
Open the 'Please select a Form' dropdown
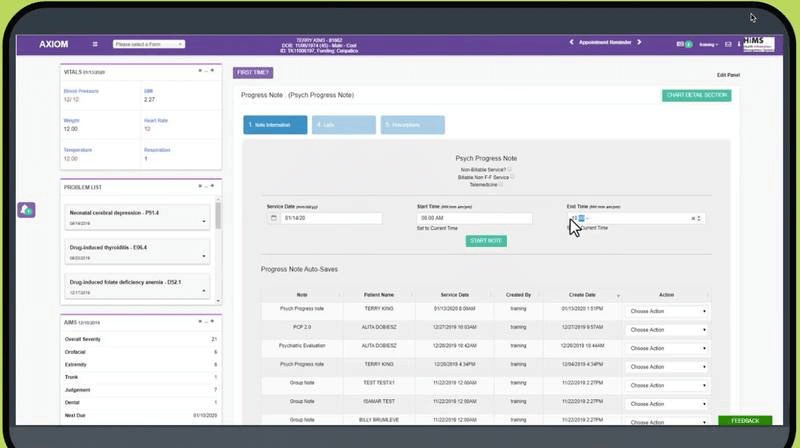(149, 44)
